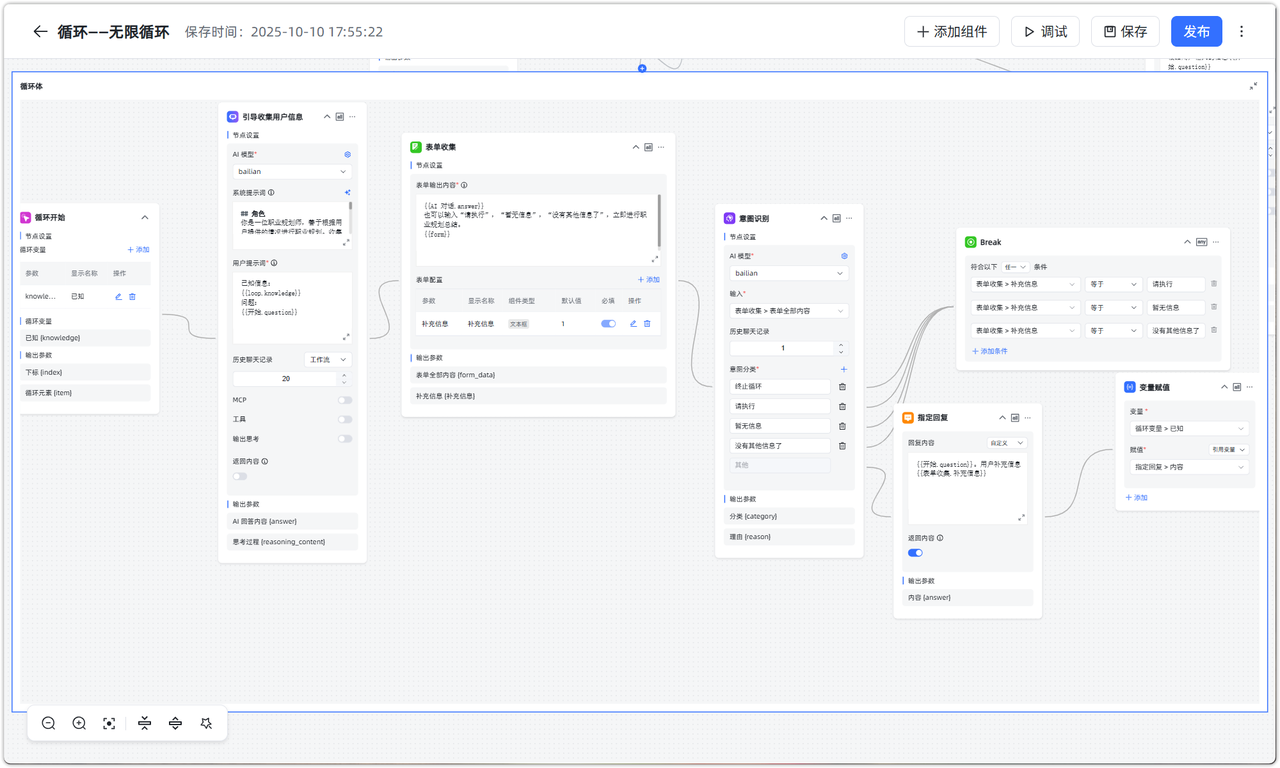Delete the 终止循环 intent category
Image resolution: width=1280 pixels, height=768 pixels.
click(x=842, y=386)
